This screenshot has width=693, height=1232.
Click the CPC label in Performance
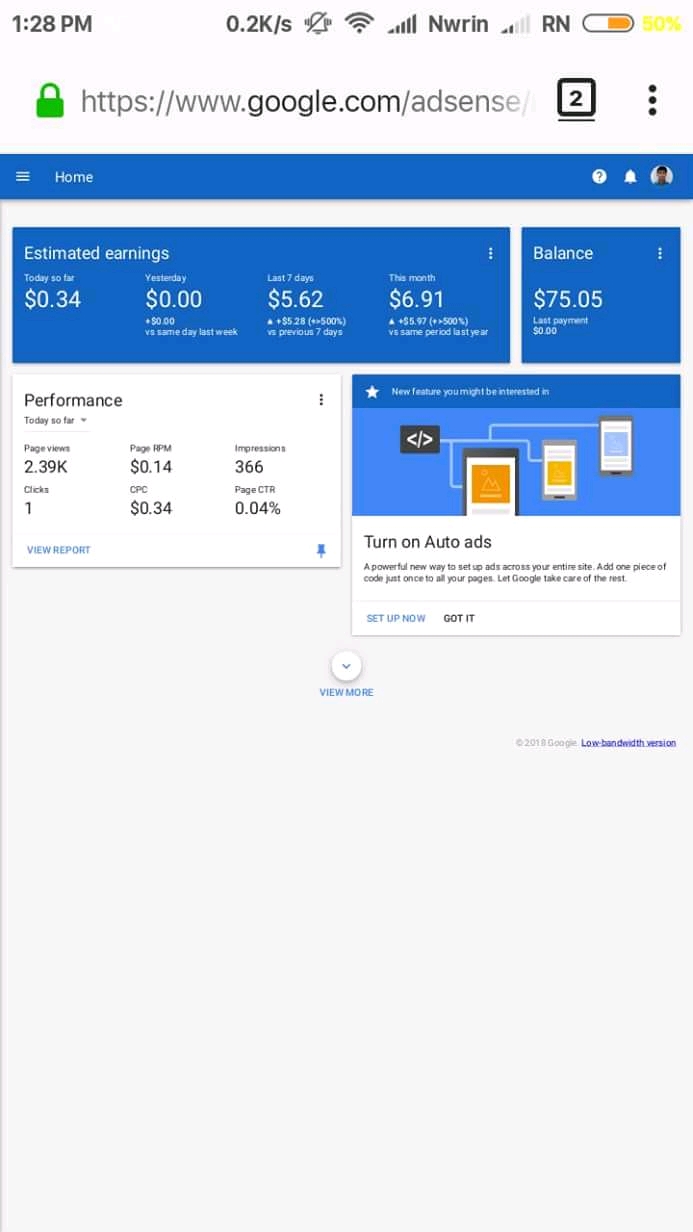coord(139,490)
